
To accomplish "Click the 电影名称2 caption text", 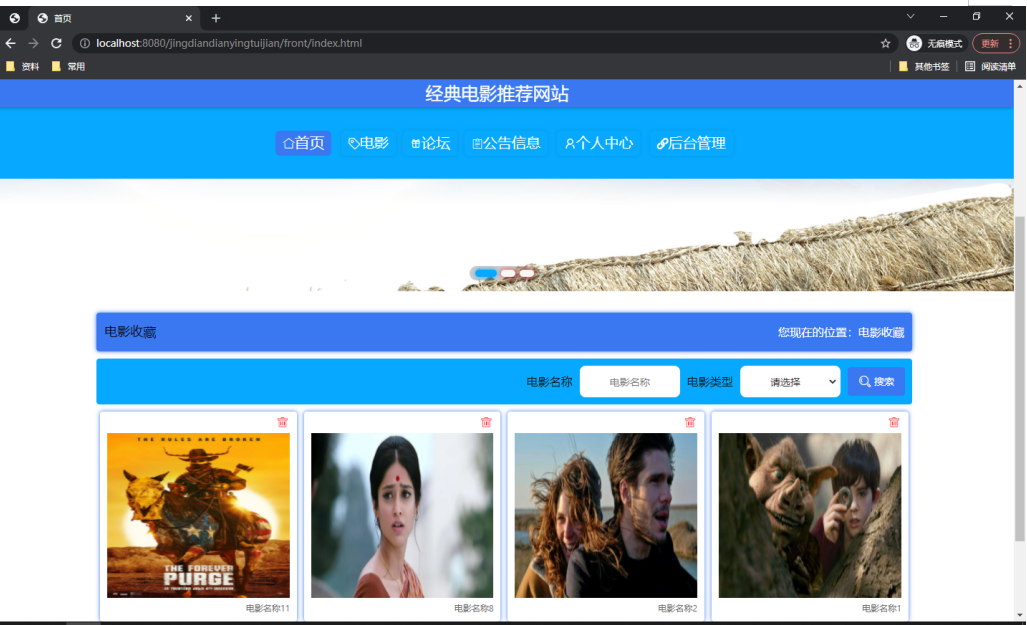I will coord(677,608).
